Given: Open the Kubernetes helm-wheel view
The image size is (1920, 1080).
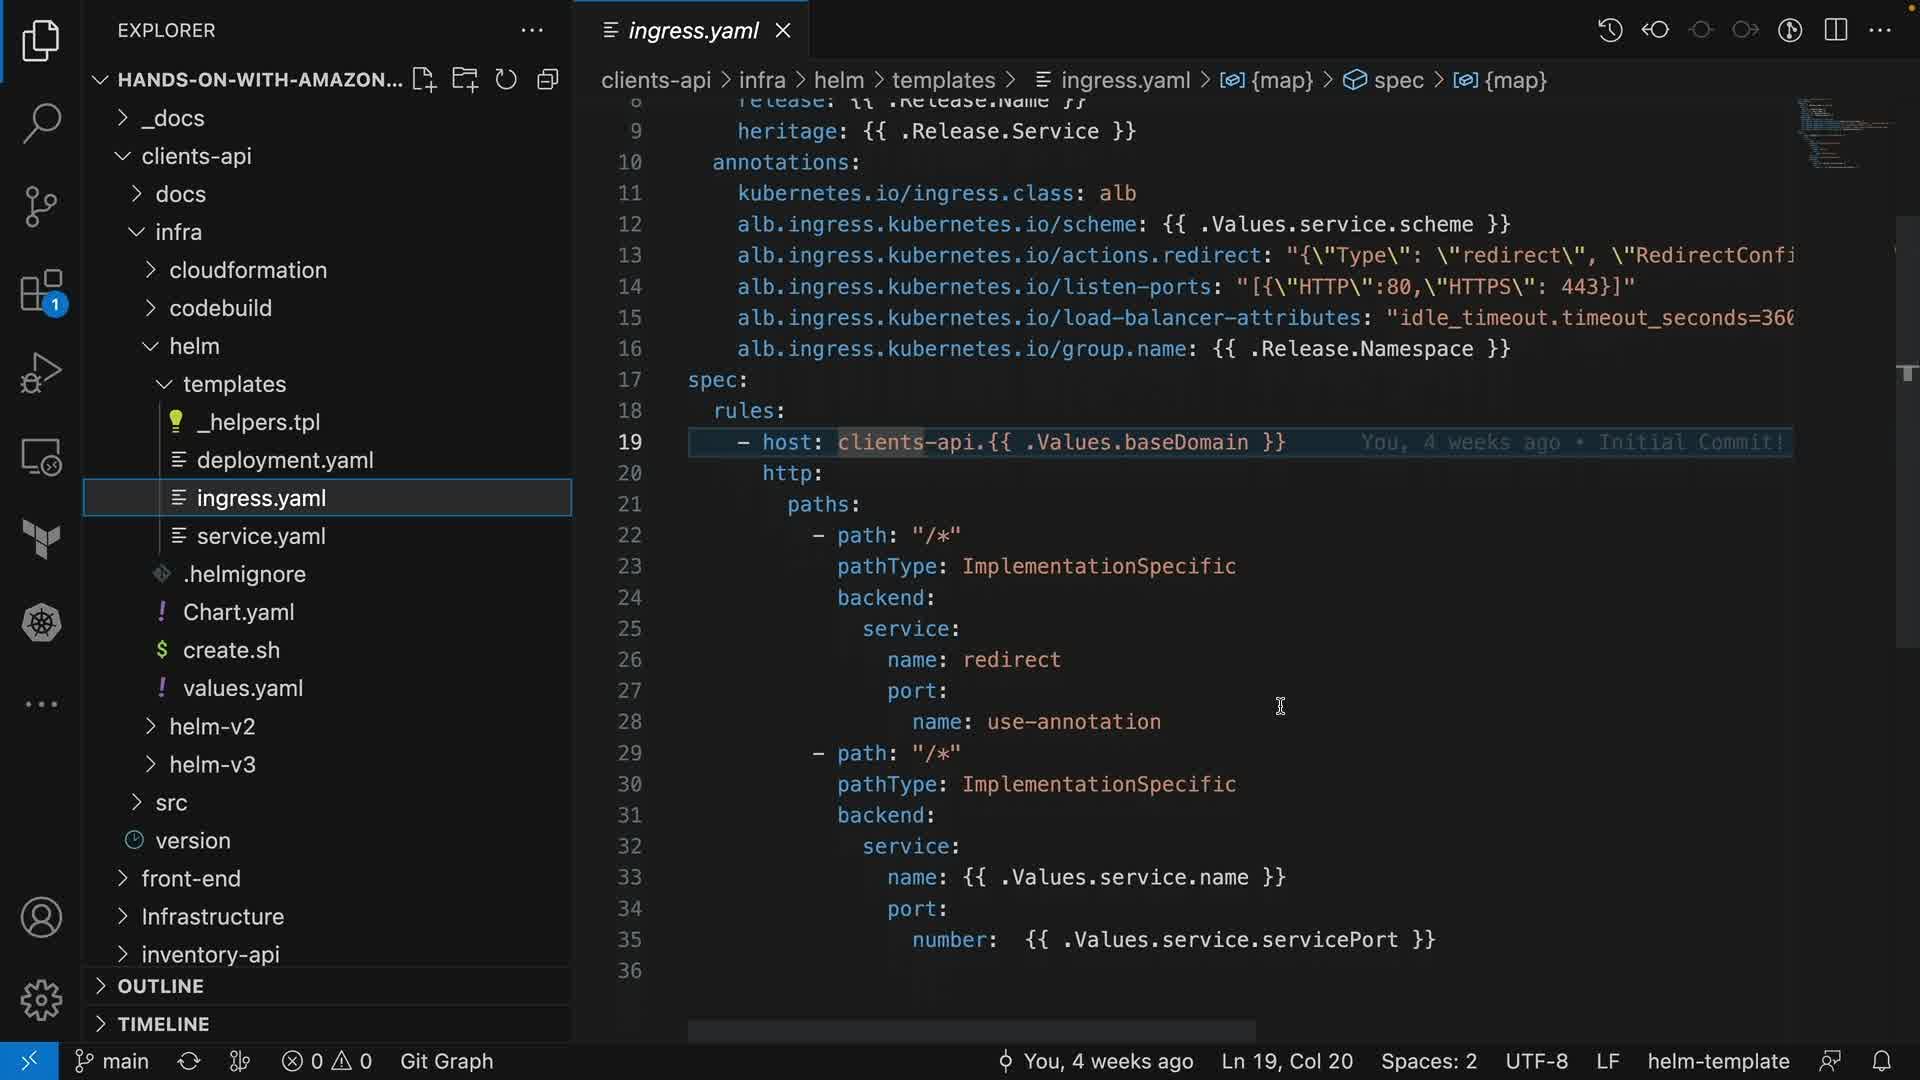Looking at the screenshot, I should [x=41, y=623].
